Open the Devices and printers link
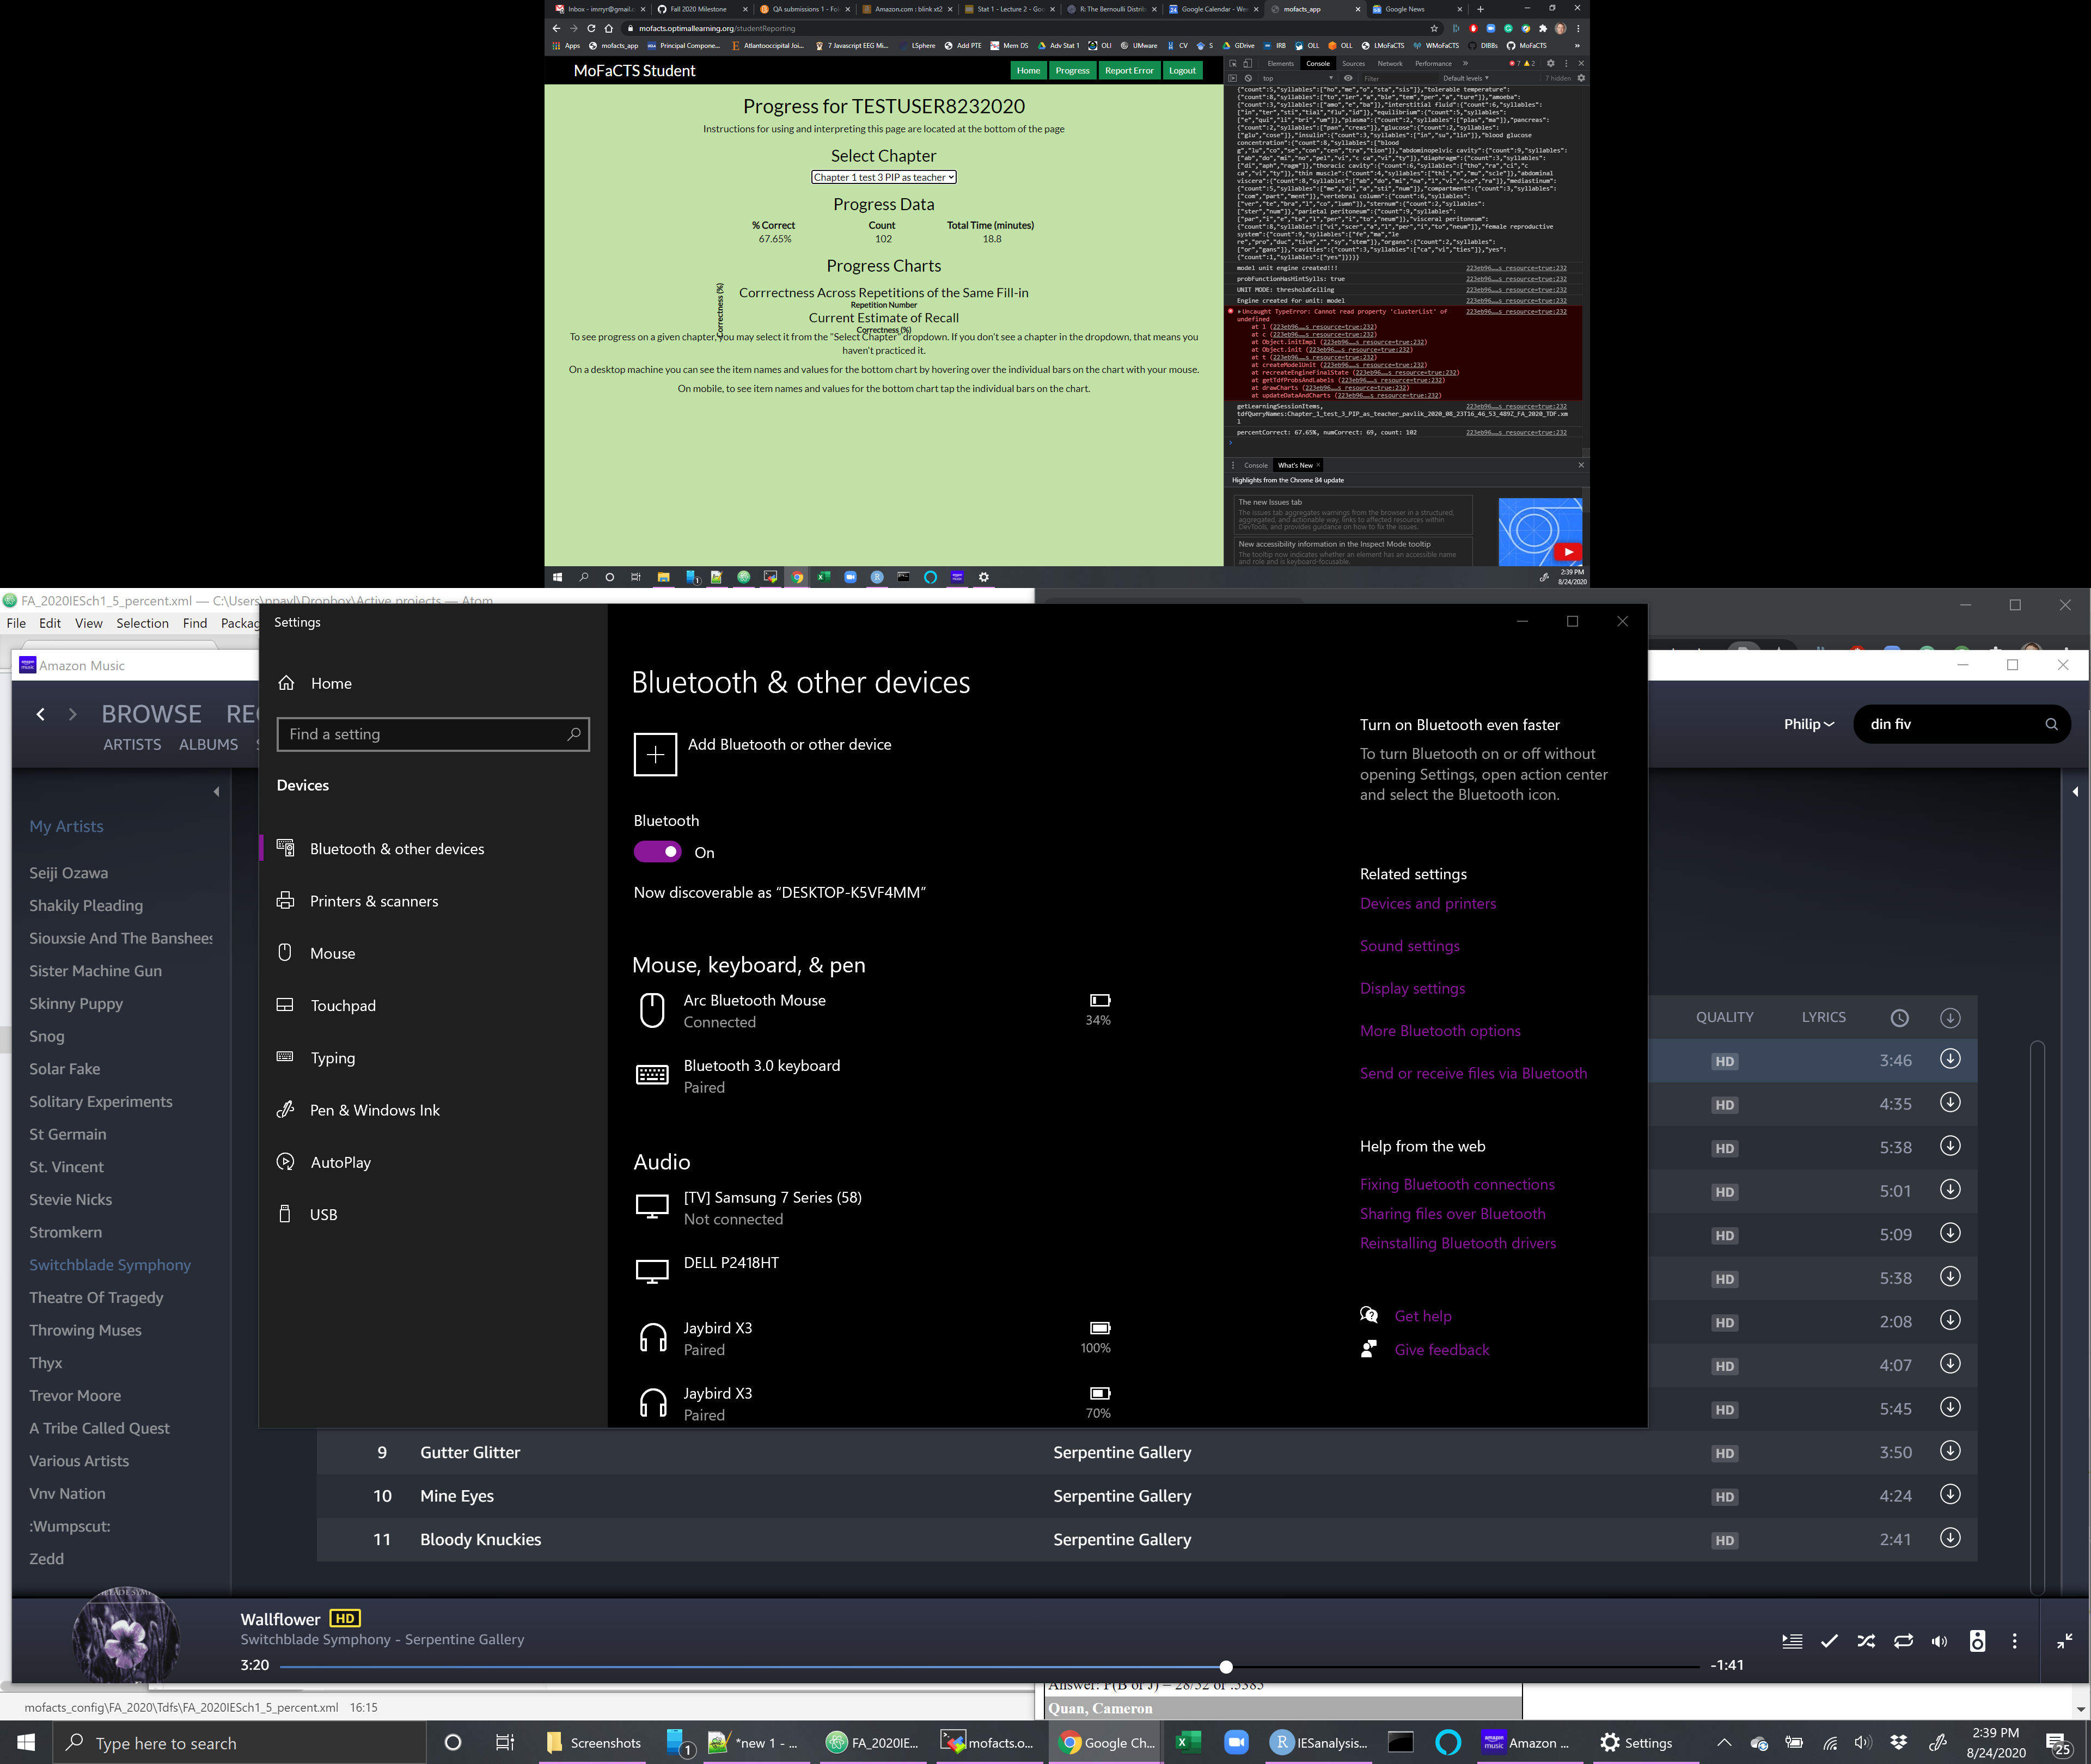Image resolution: width=2091 pixels, height=1764 pixels. click(1427, 903)
